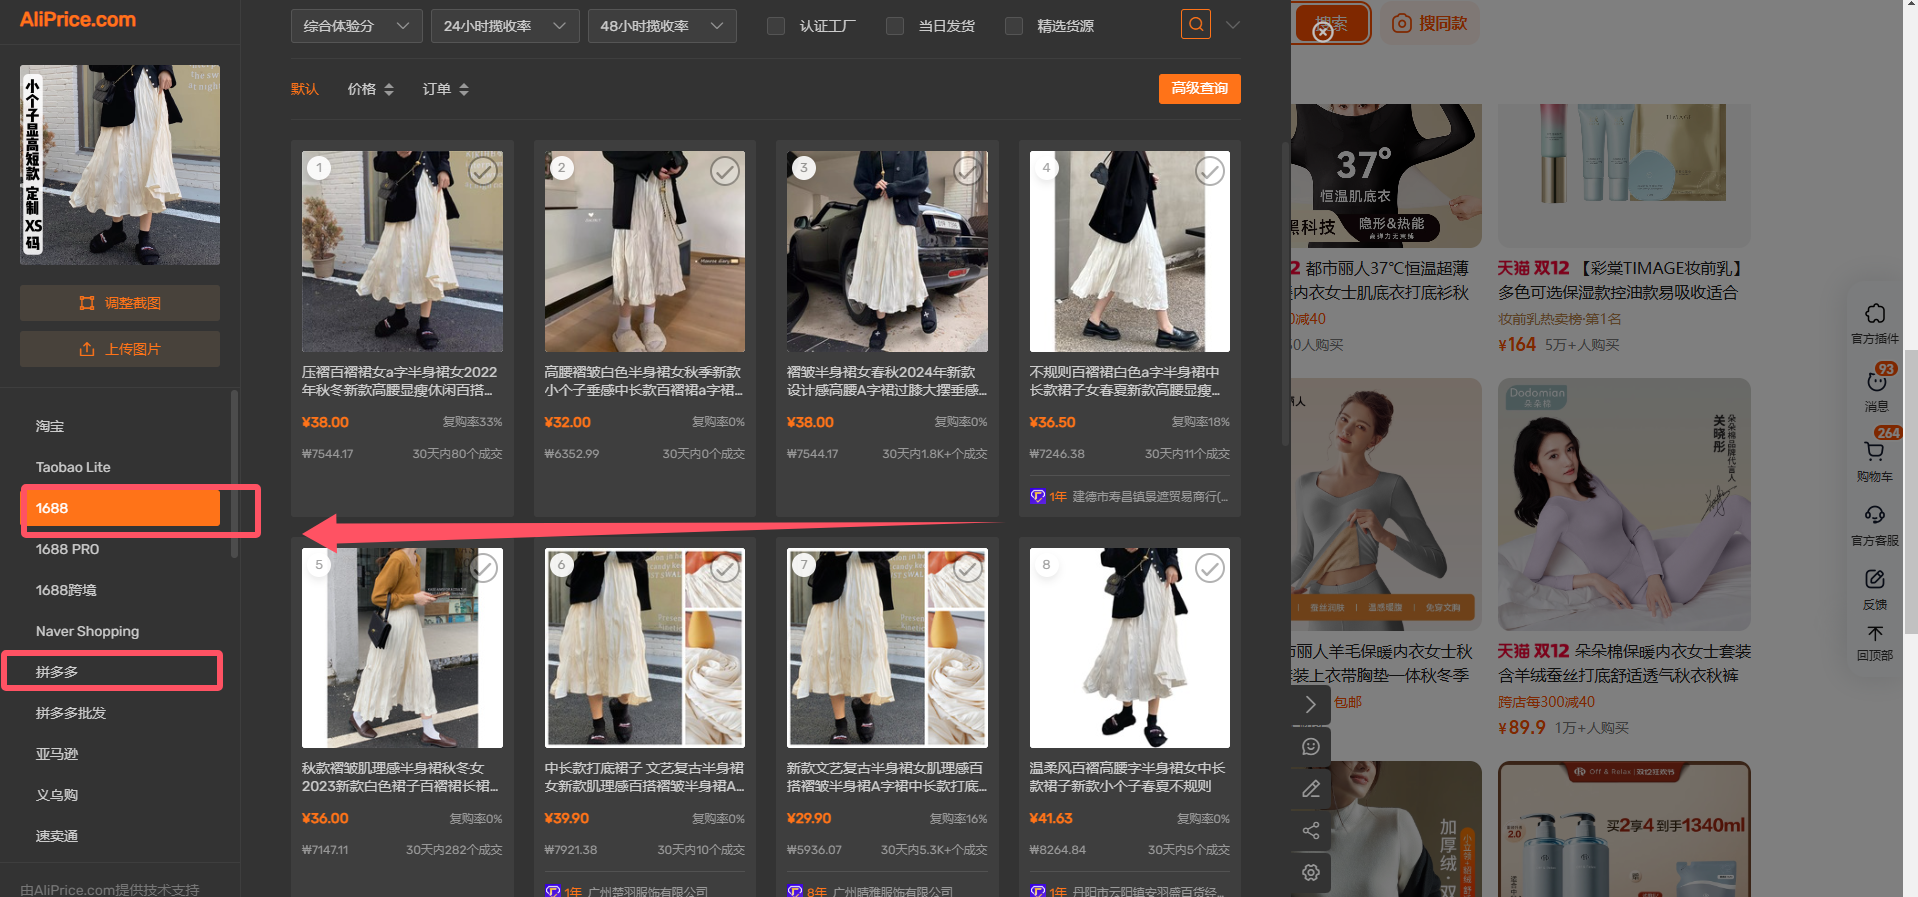Screen dimensions: 1918x897
Task: Open product 1 image priced ¥38.00
Action: [402, 251]
